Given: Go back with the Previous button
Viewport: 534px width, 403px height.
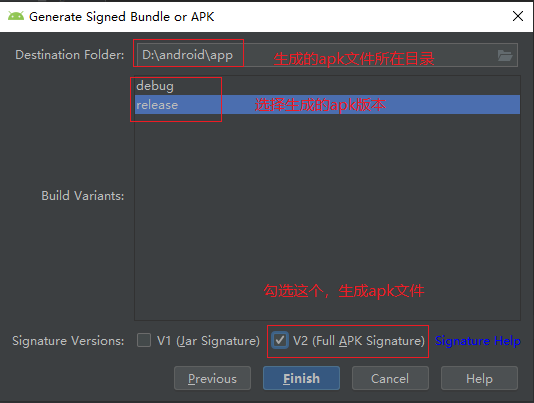Looking at the screenshot, I should pyautogui.click(x=213, y=378).
